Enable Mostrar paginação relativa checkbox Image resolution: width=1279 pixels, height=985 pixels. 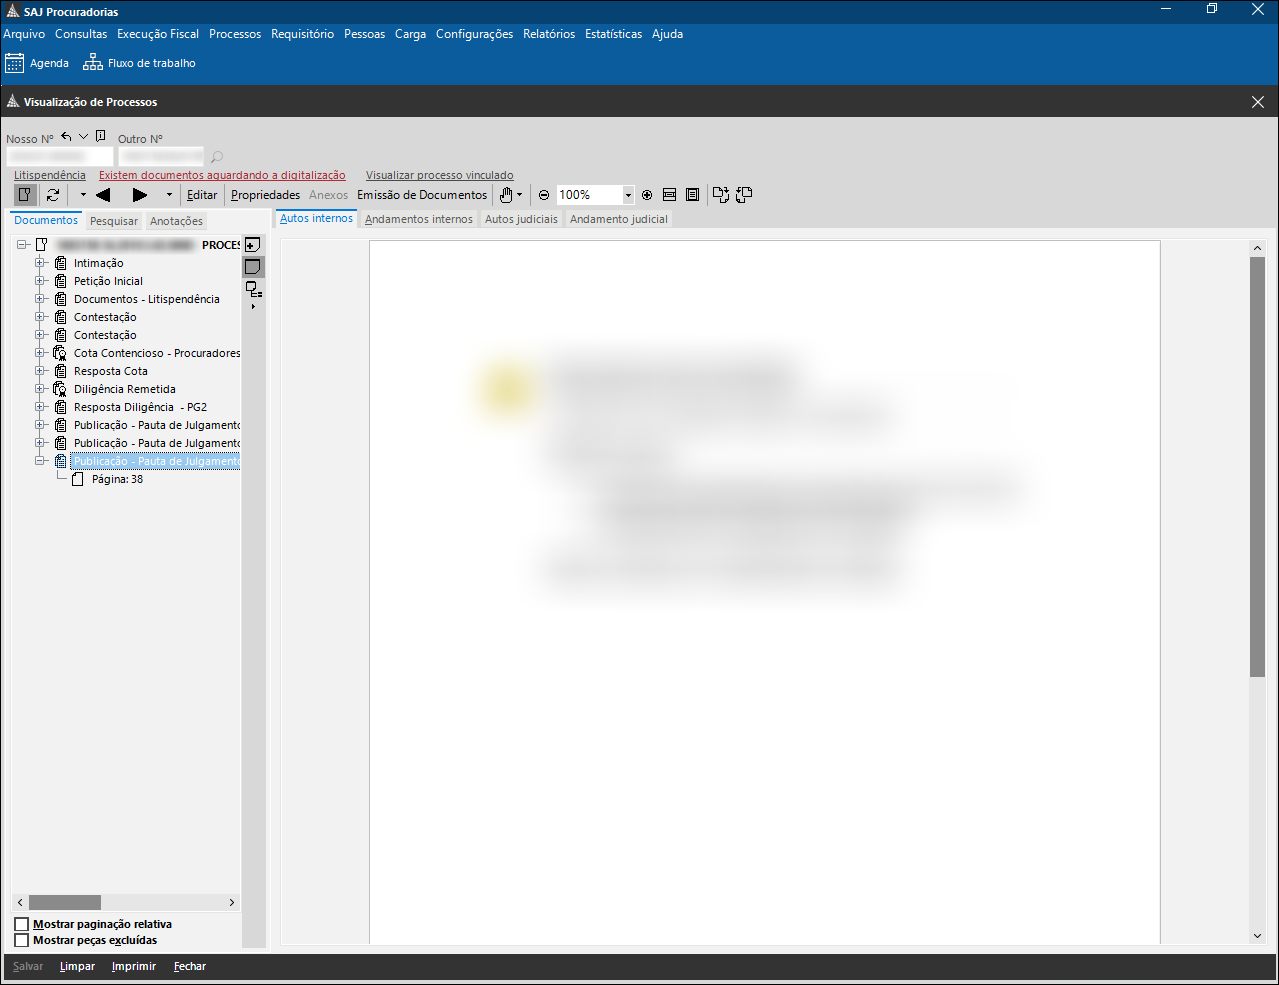[22, 924]
